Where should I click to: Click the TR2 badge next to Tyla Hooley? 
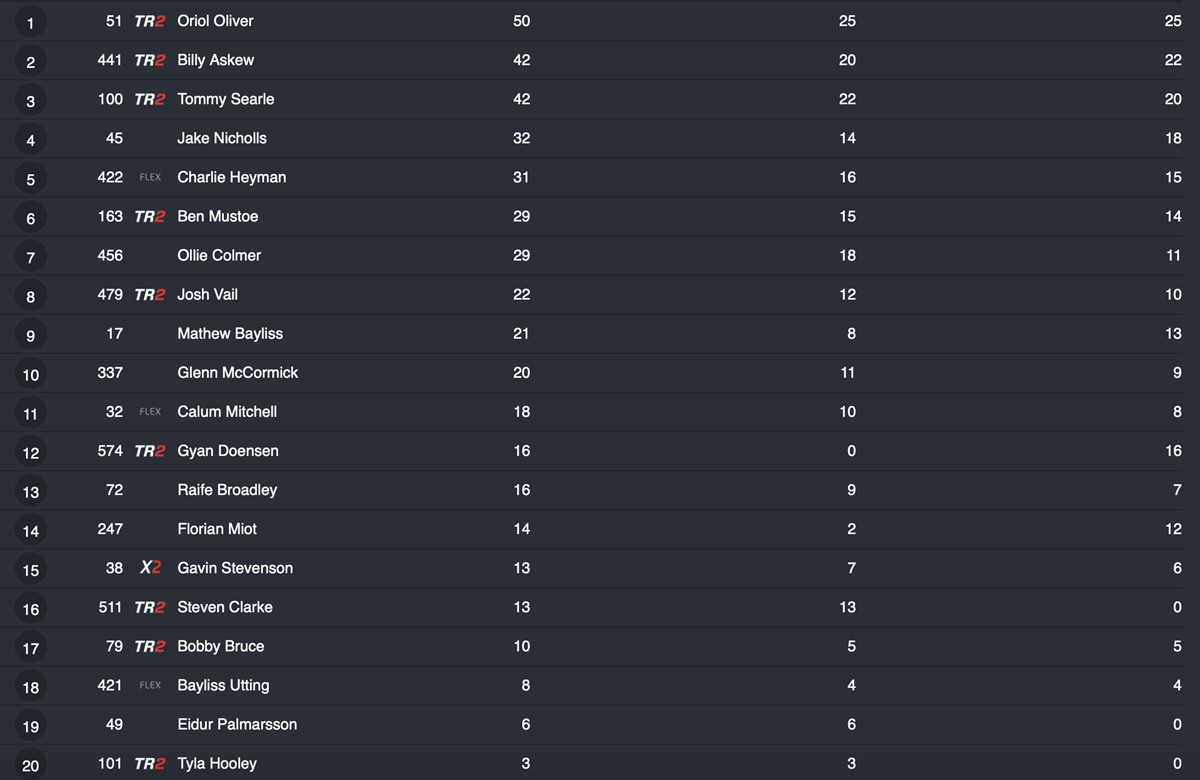[149, 764]
